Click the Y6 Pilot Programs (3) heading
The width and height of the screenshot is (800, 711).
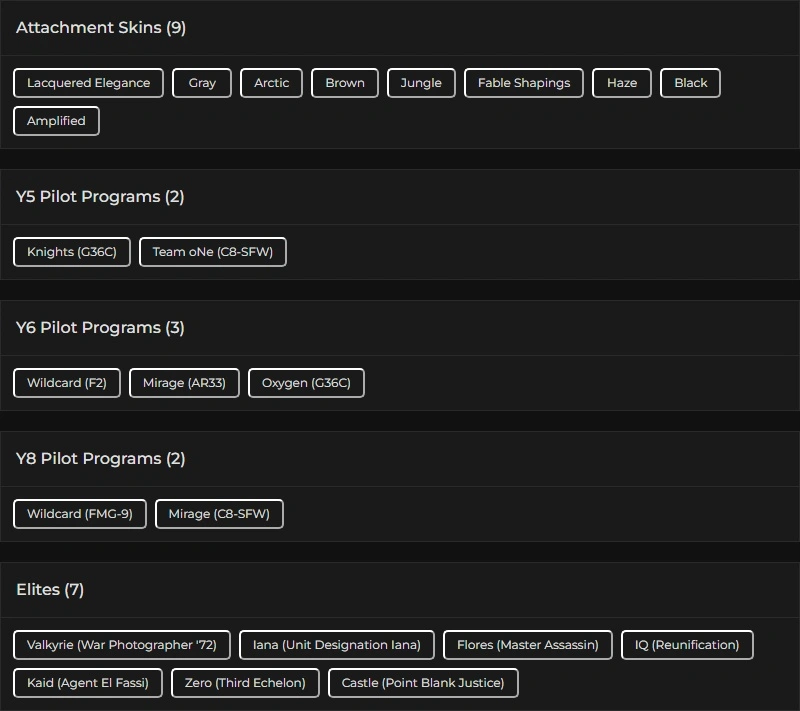pos(100,328)
